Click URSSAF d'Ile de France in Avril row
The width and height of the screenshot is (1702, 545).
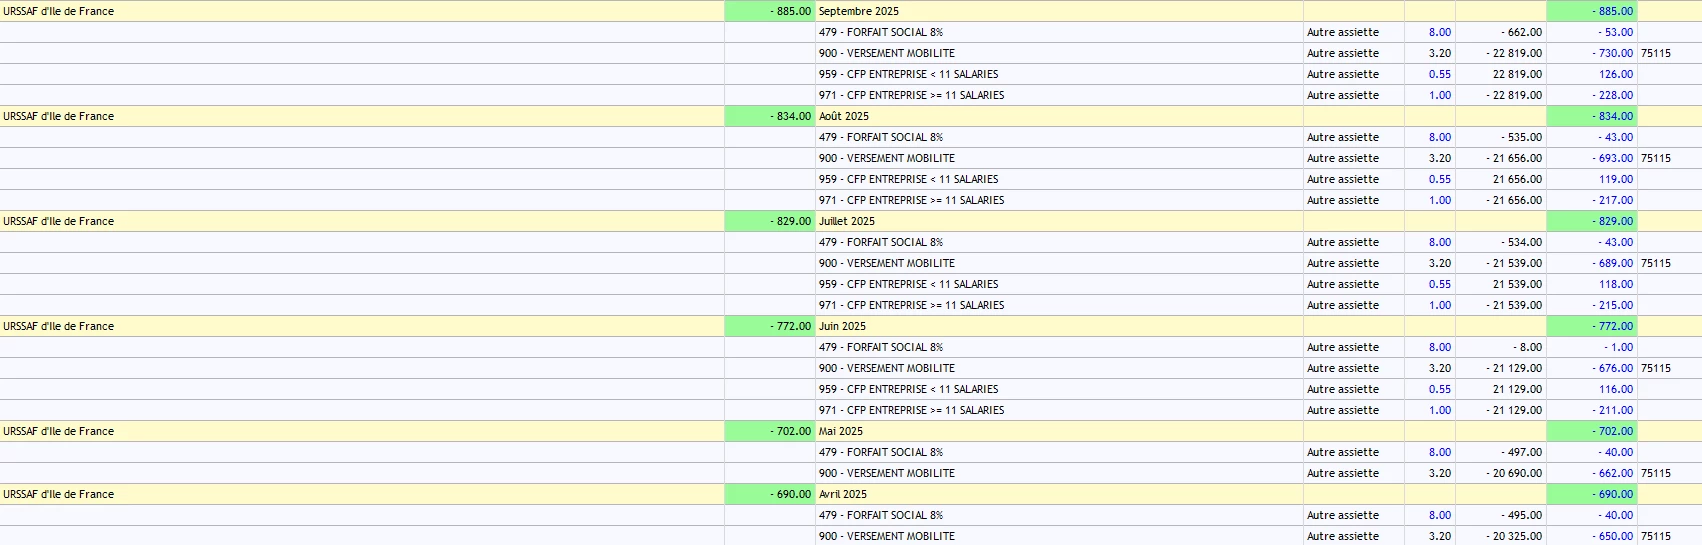tap(362, 494)
